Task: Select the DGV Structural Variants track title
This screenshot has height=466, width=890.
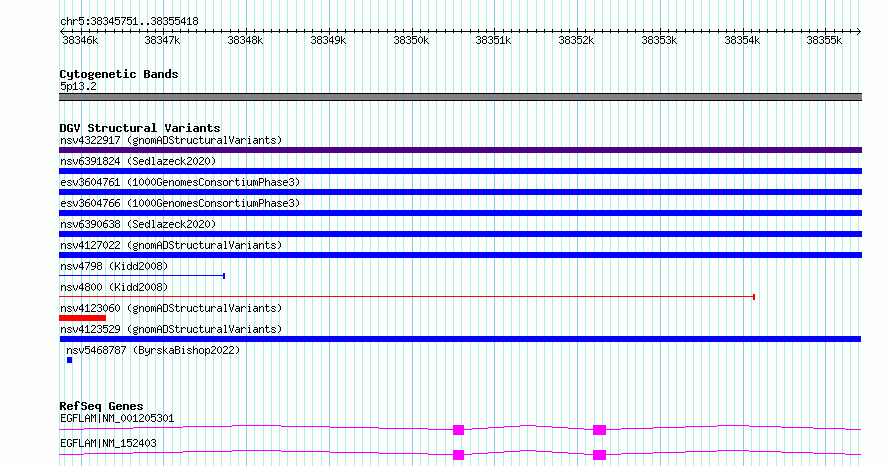Action: coord(140,128)
